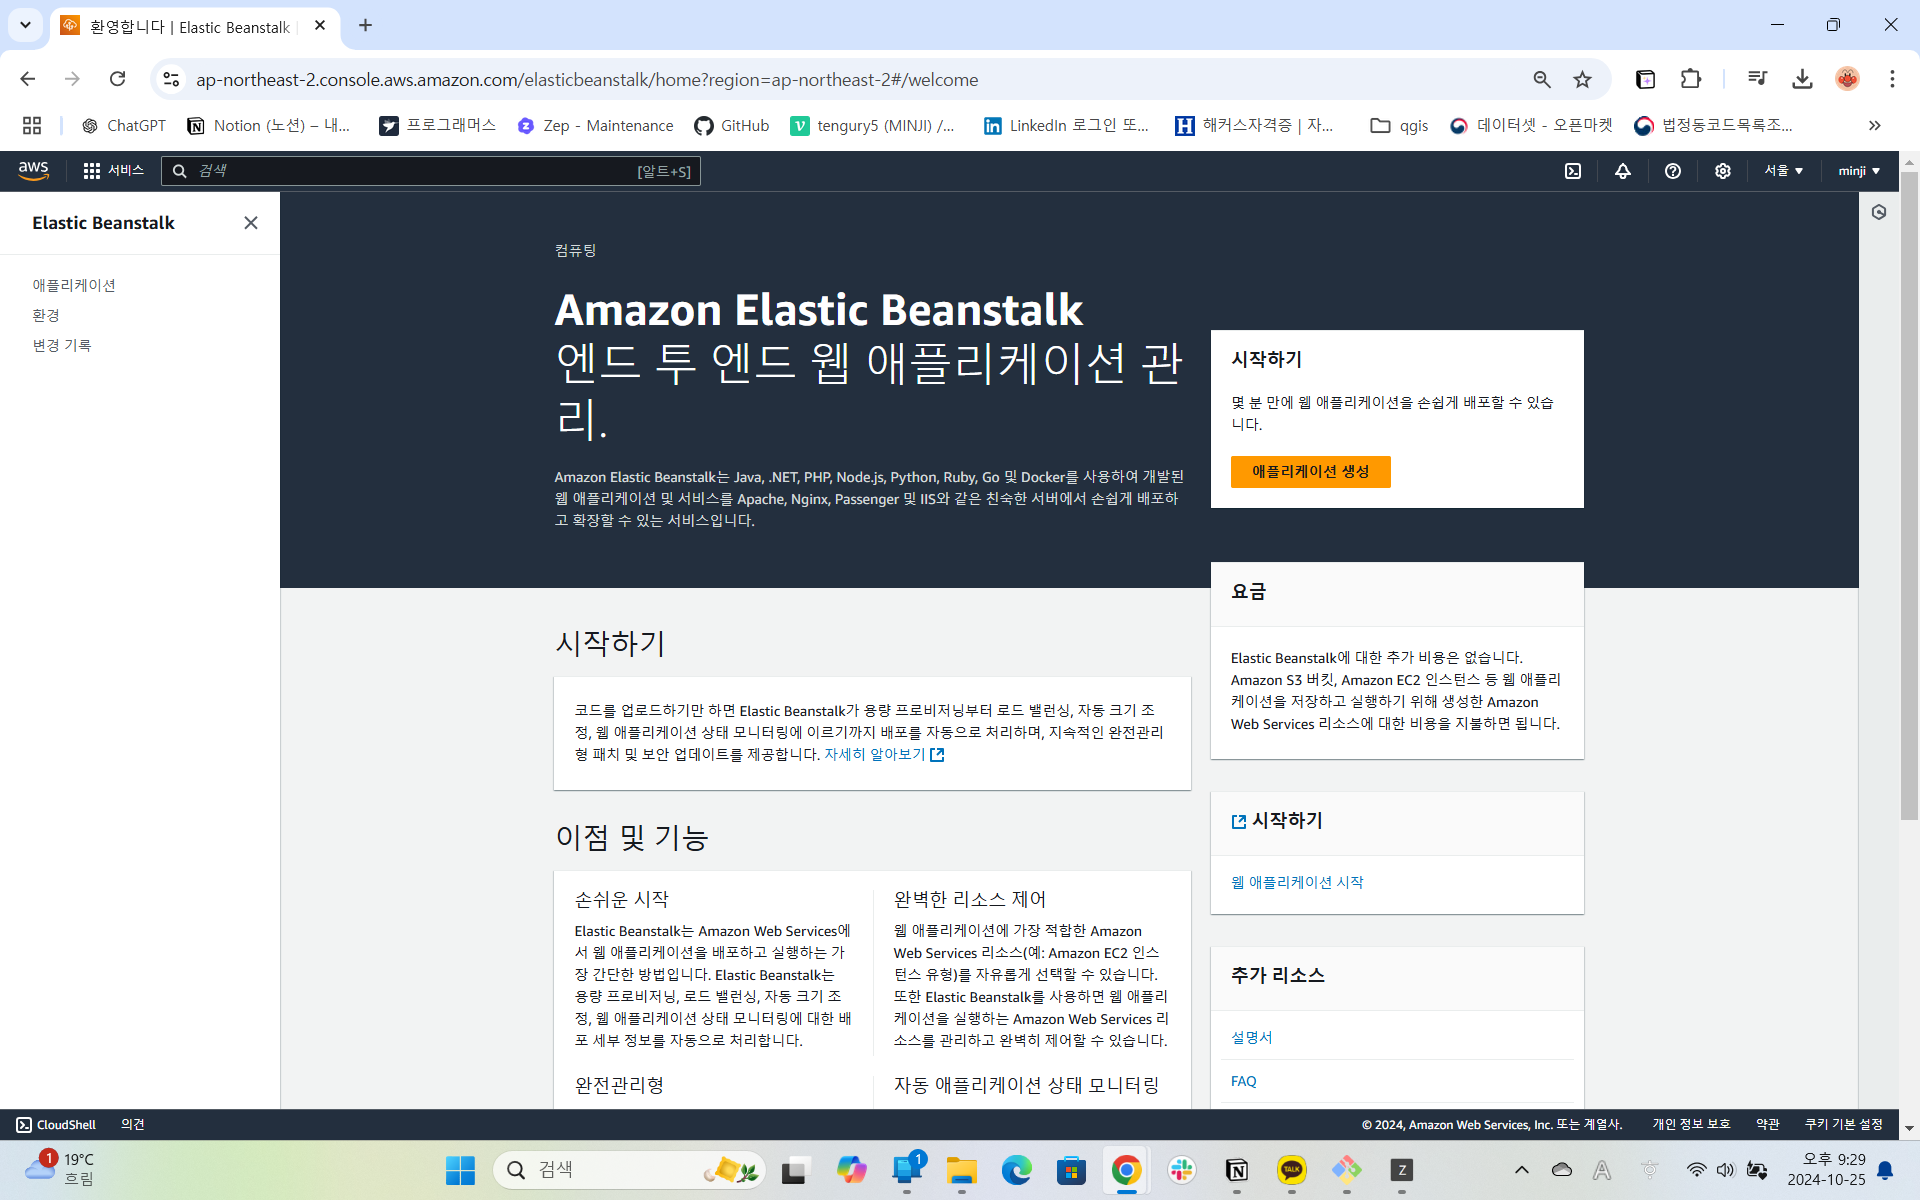Image resolution: width=1920 pixels, height=1200 pixels.
Task: Select 변경 기록 in the sidebar
Action: (62, 345)
